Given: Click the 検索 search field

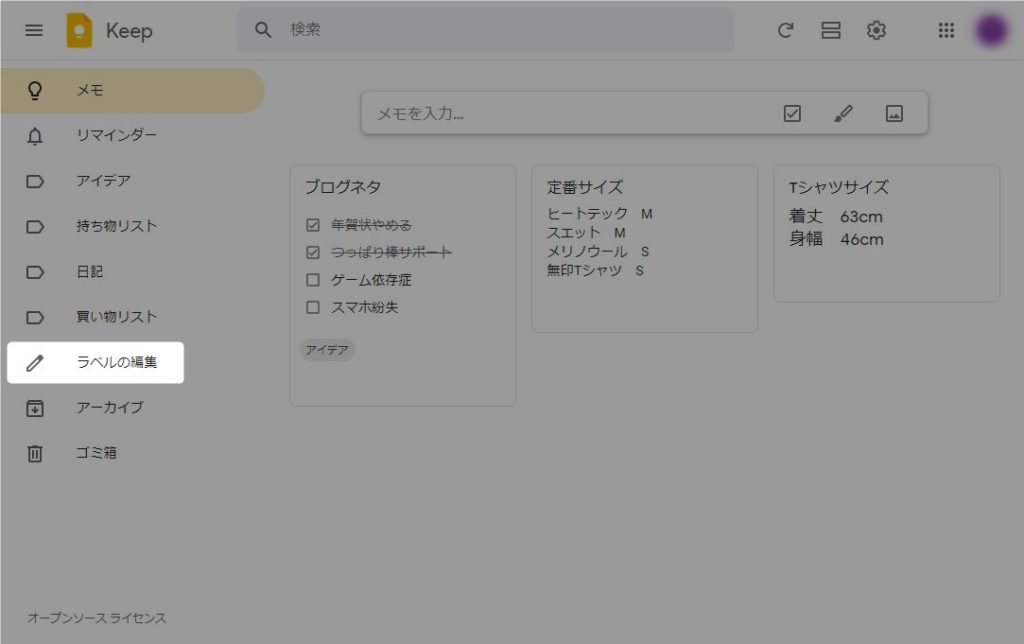Looking at the screenshot, I should [x=500, y=30].
